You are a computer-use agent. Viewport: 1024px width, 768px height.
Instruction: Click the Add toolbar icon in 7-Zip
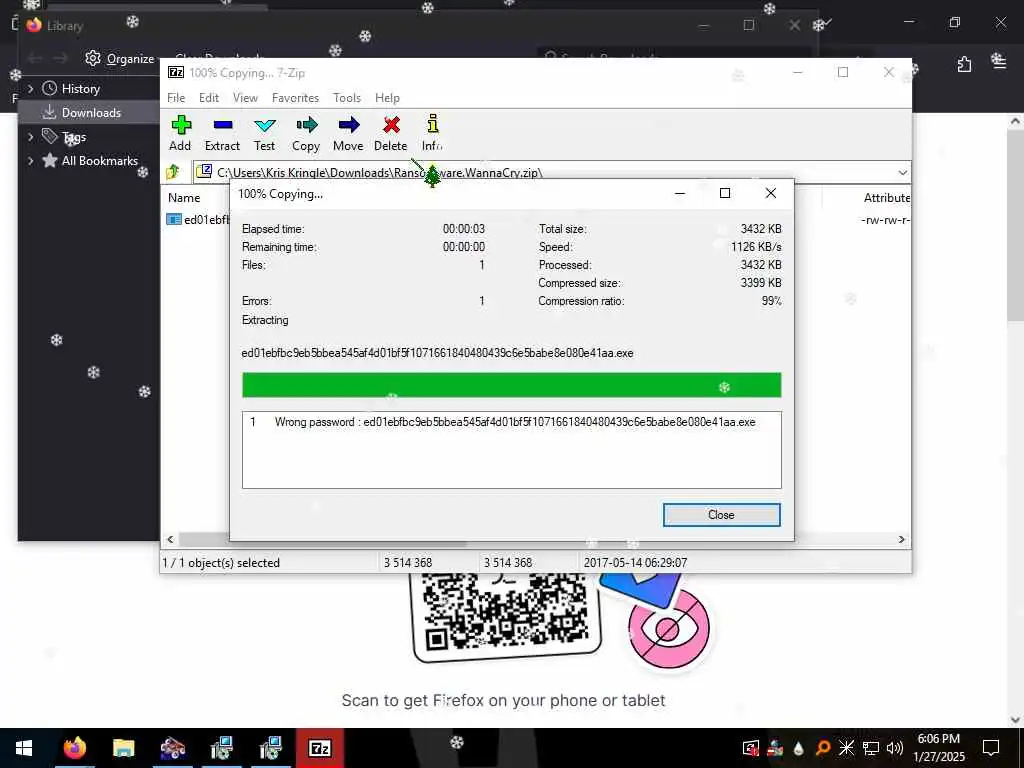coord(181,125)
